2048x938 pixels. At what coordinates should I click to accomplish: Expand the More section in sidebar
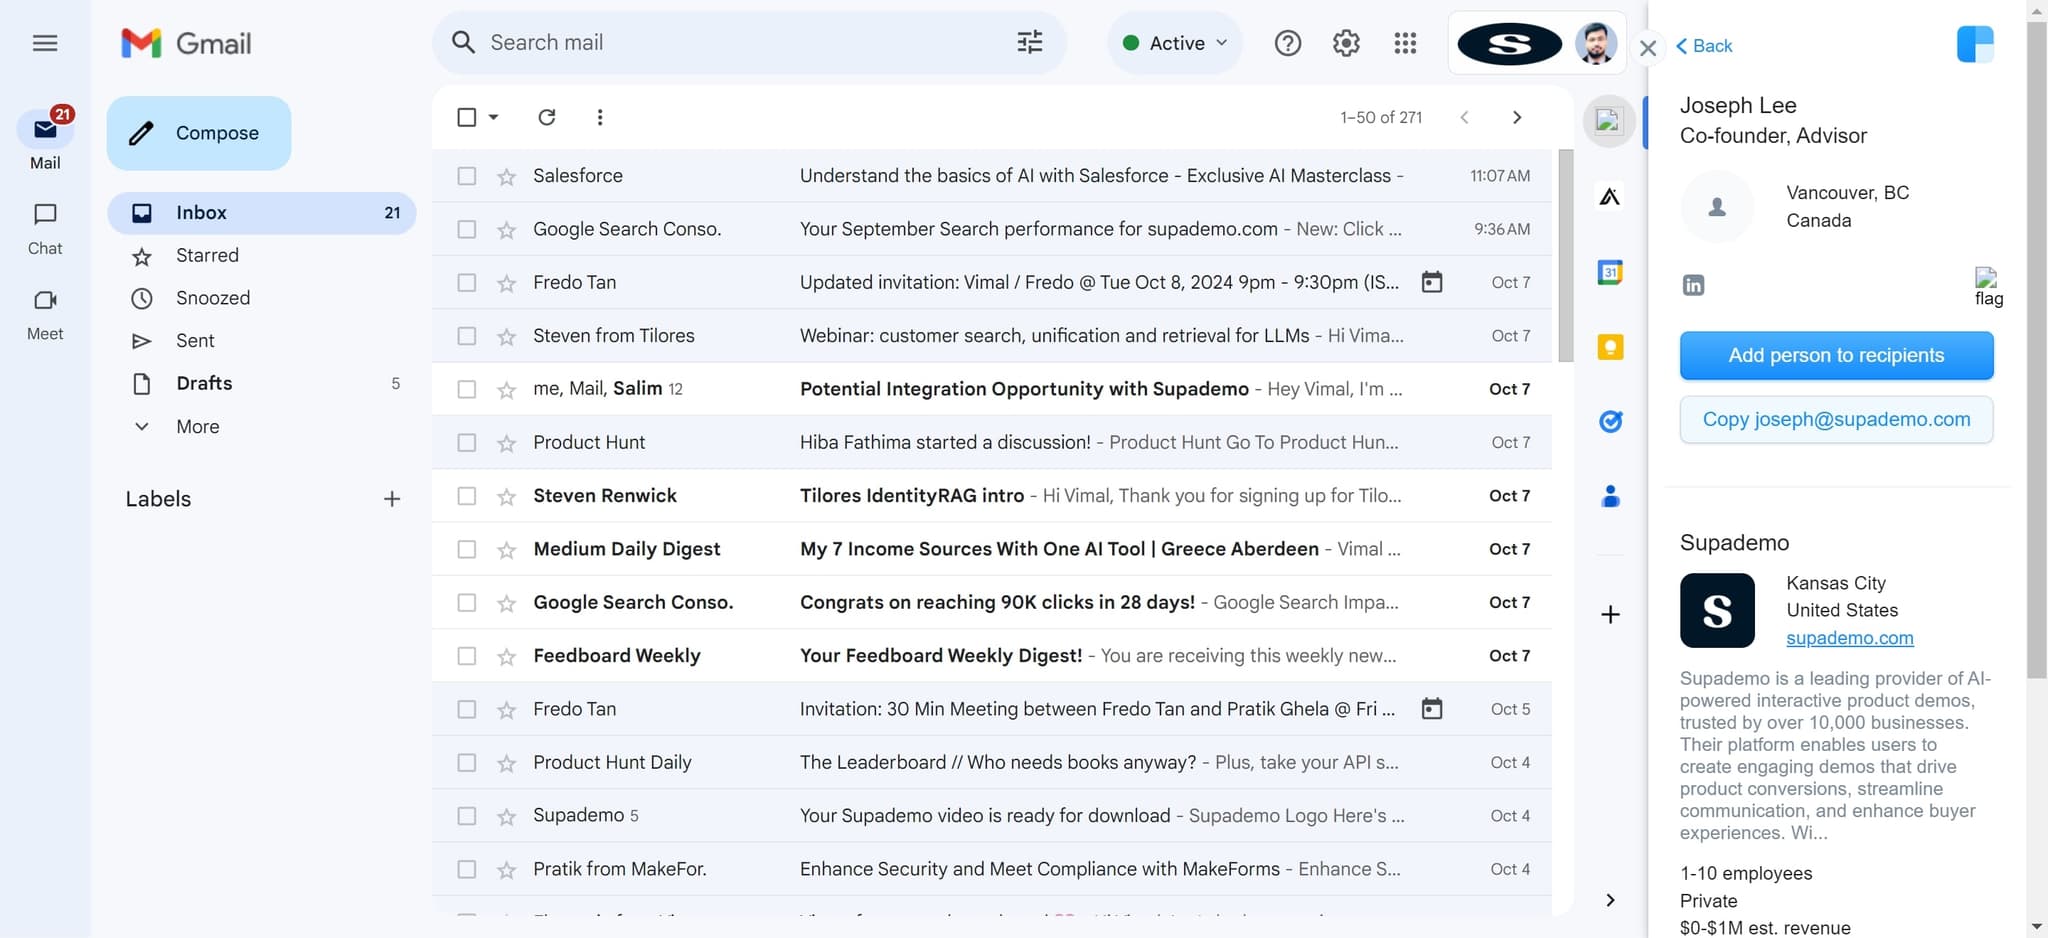(x=197, y=427)
